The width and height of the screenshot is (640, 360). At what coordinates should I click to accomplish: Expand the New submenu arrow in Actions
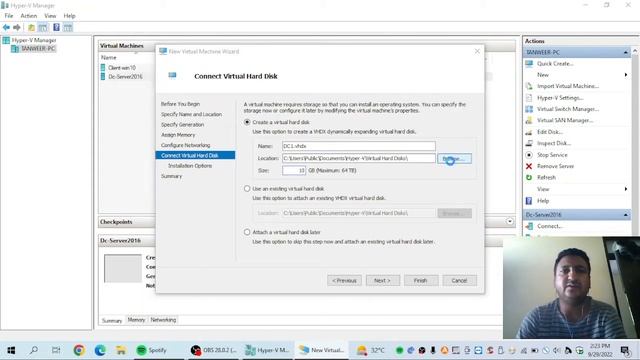click(626, 75)
